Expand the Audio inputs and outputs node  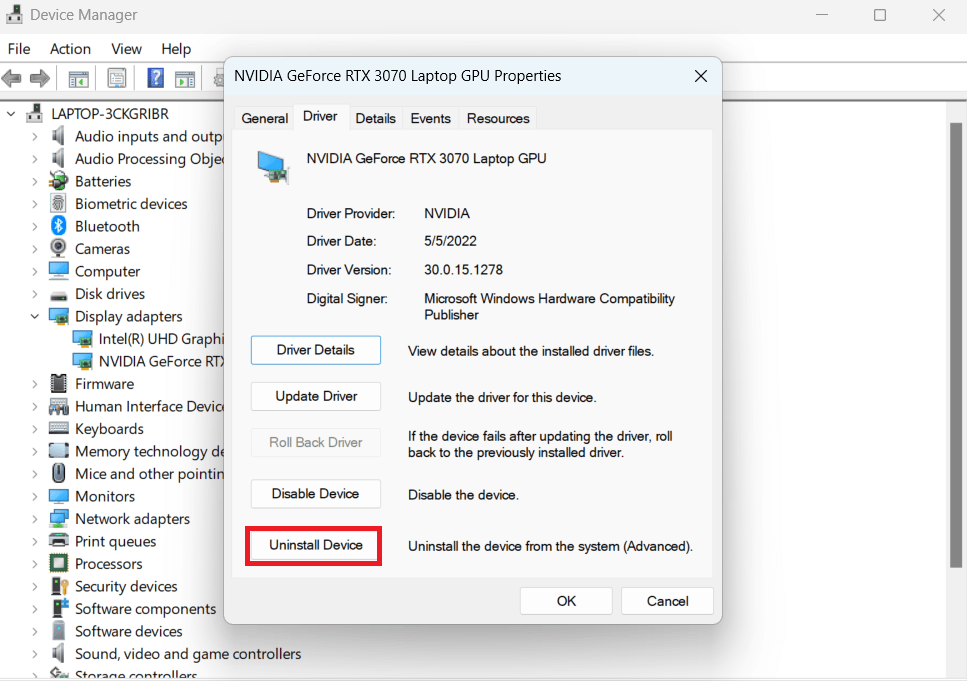coord(35,136)
